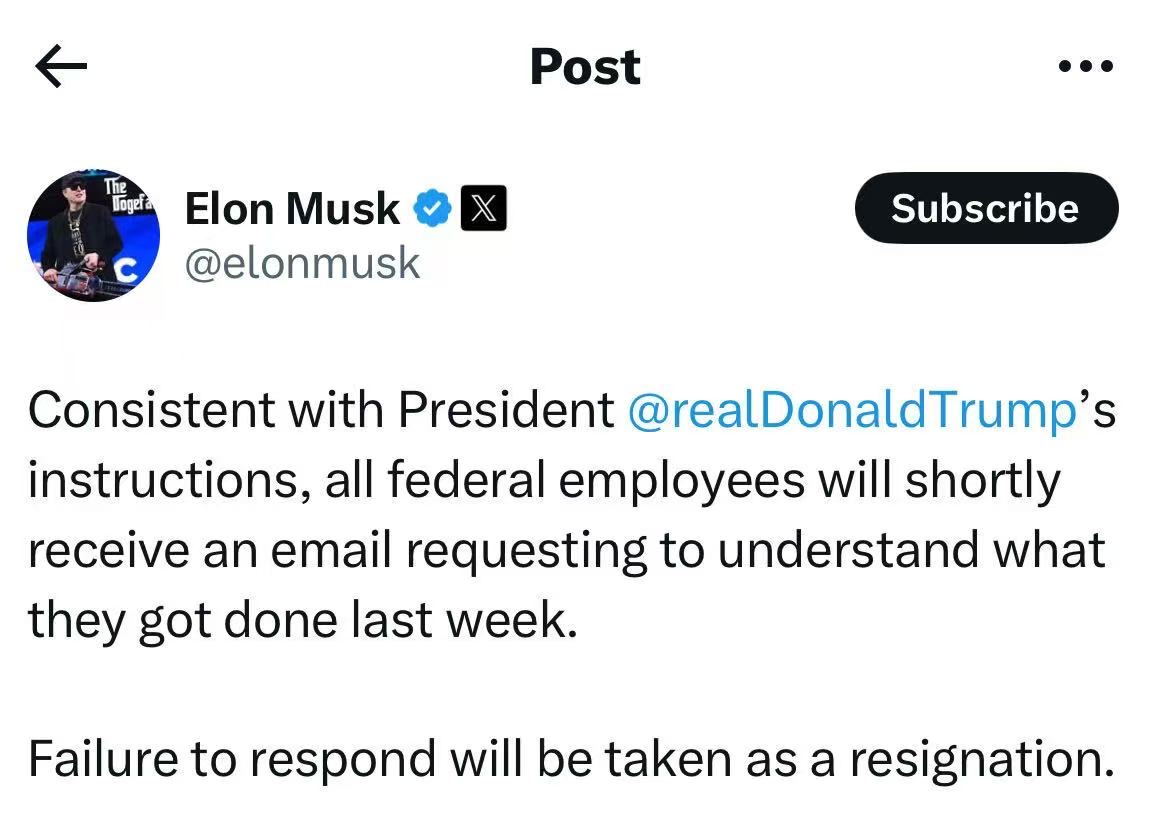Click the words 'taken as a' in the post
Image resolution: width=1170 pixels, height=832 pixels.
(719, 760)
